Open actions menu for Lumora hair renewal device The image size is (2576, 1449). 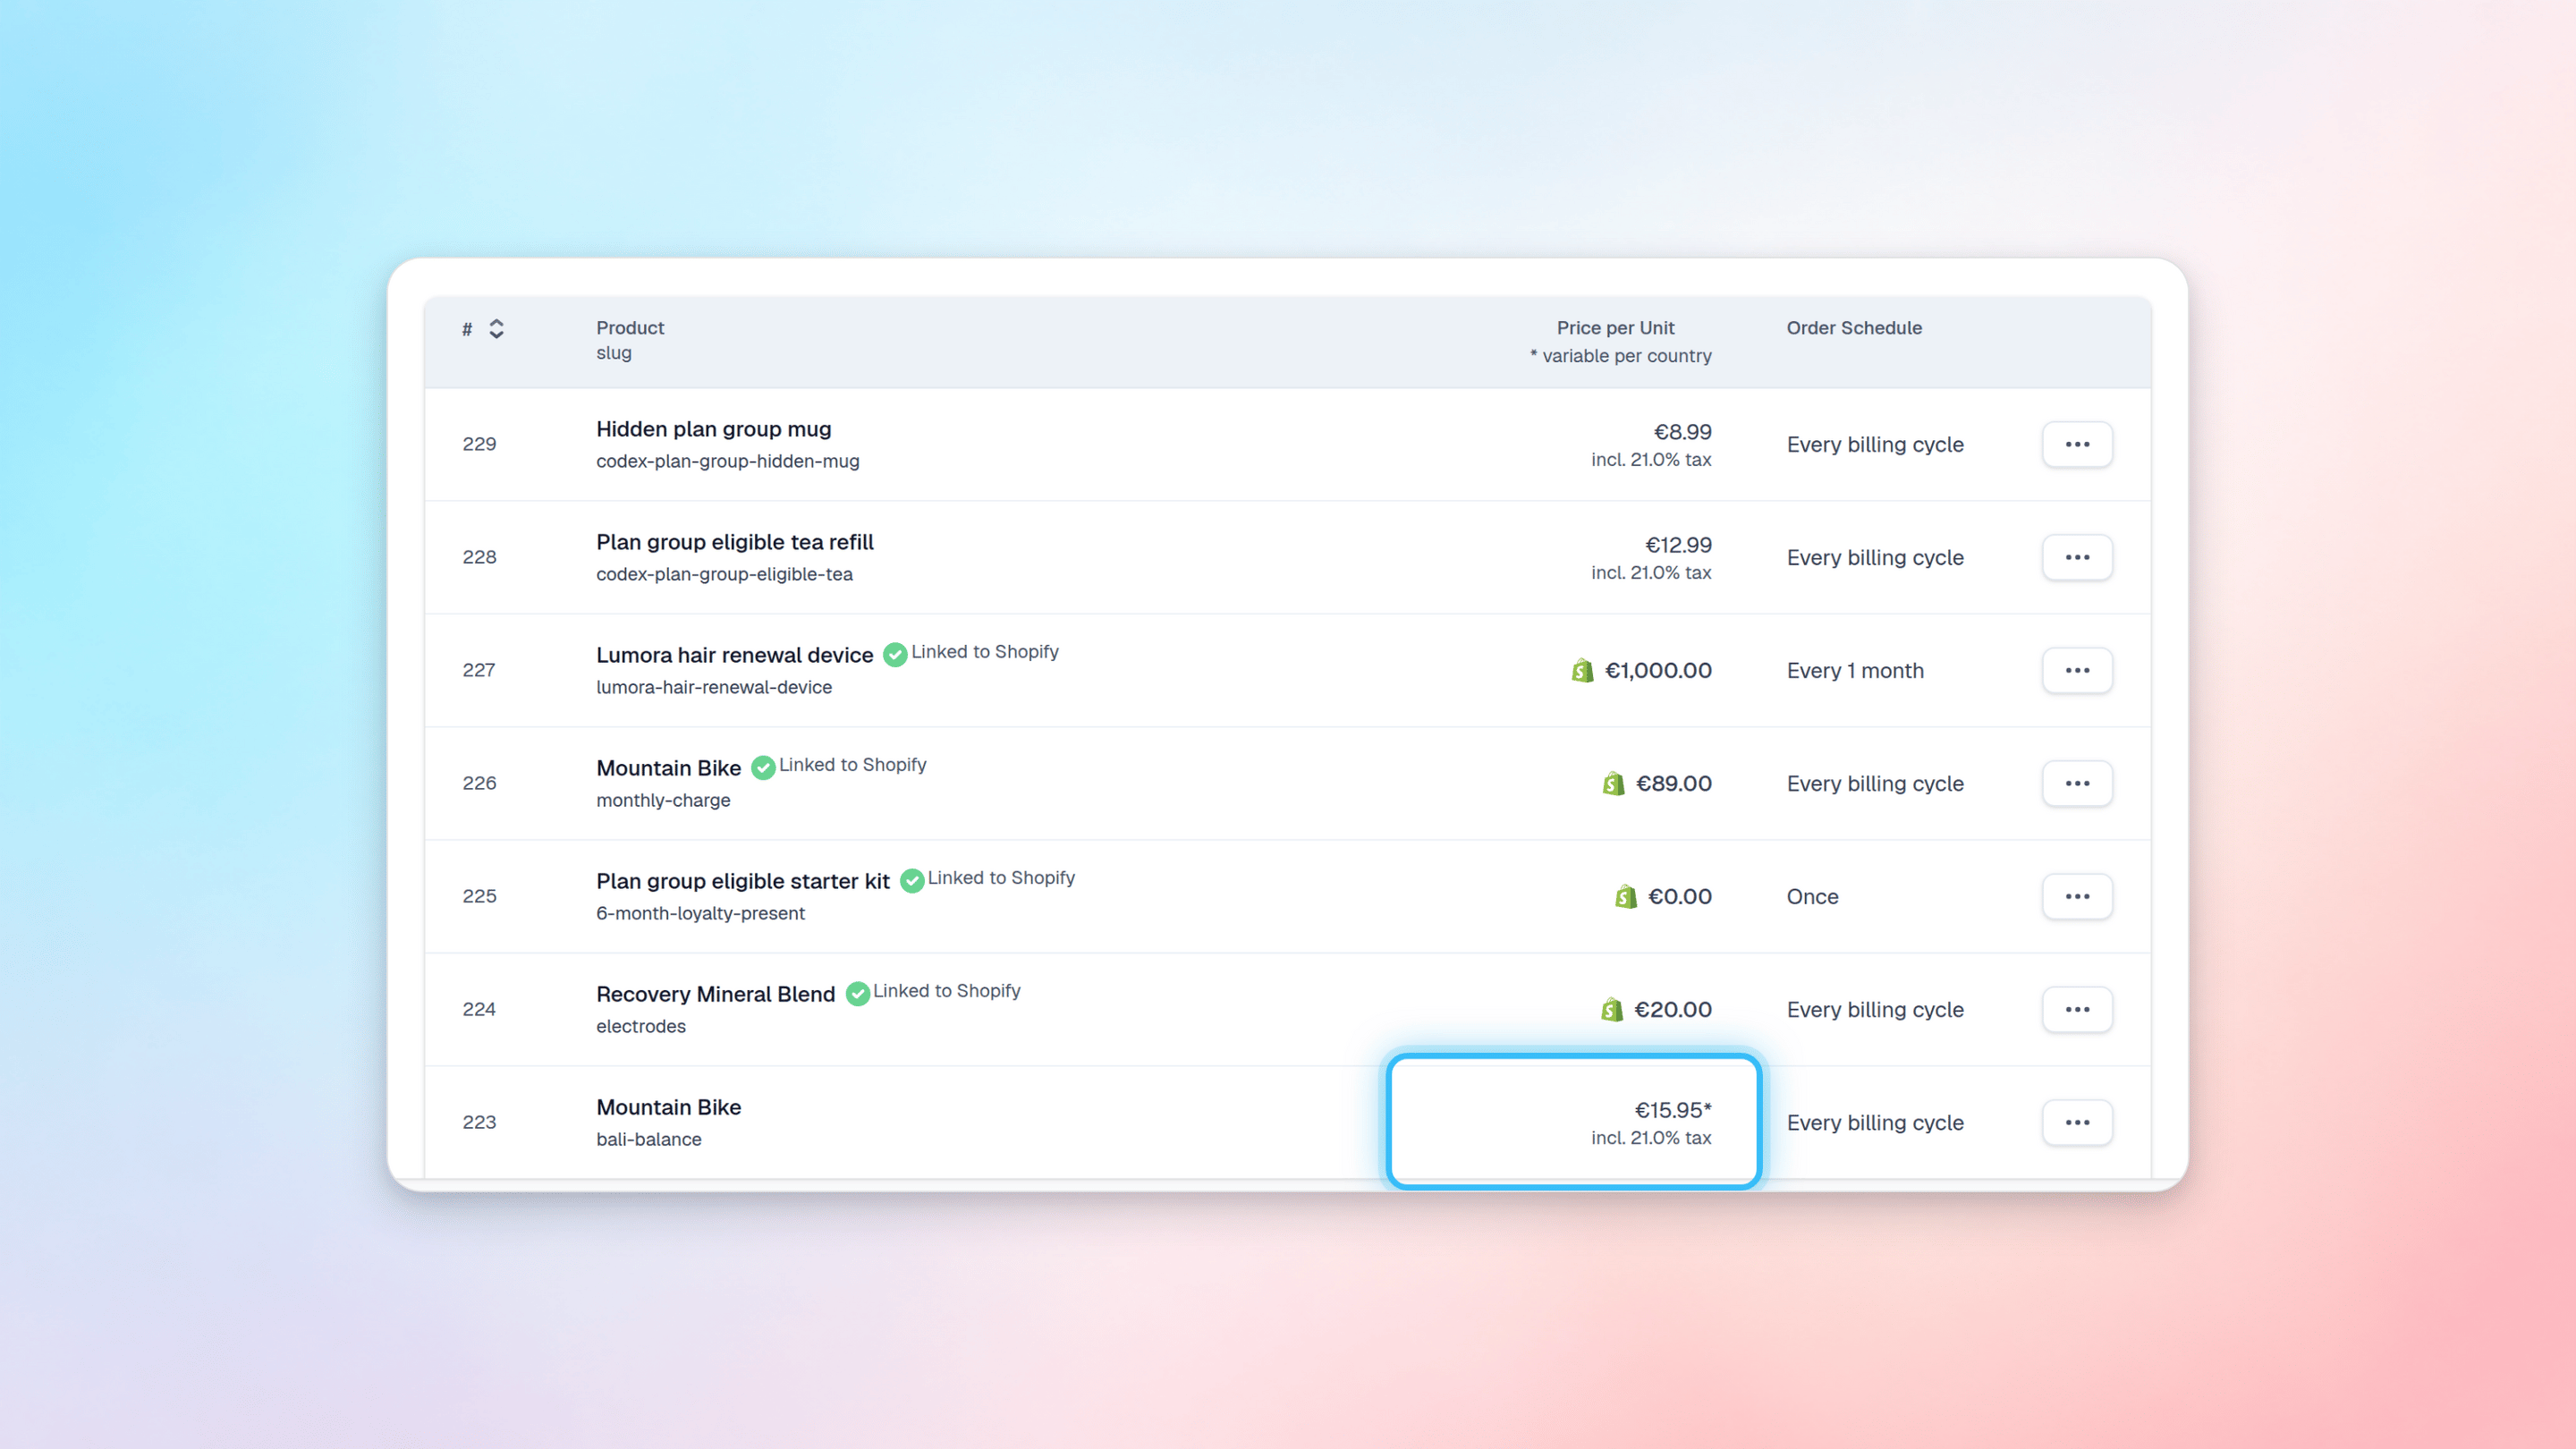pyautogui.click(x=2077, y=670)
